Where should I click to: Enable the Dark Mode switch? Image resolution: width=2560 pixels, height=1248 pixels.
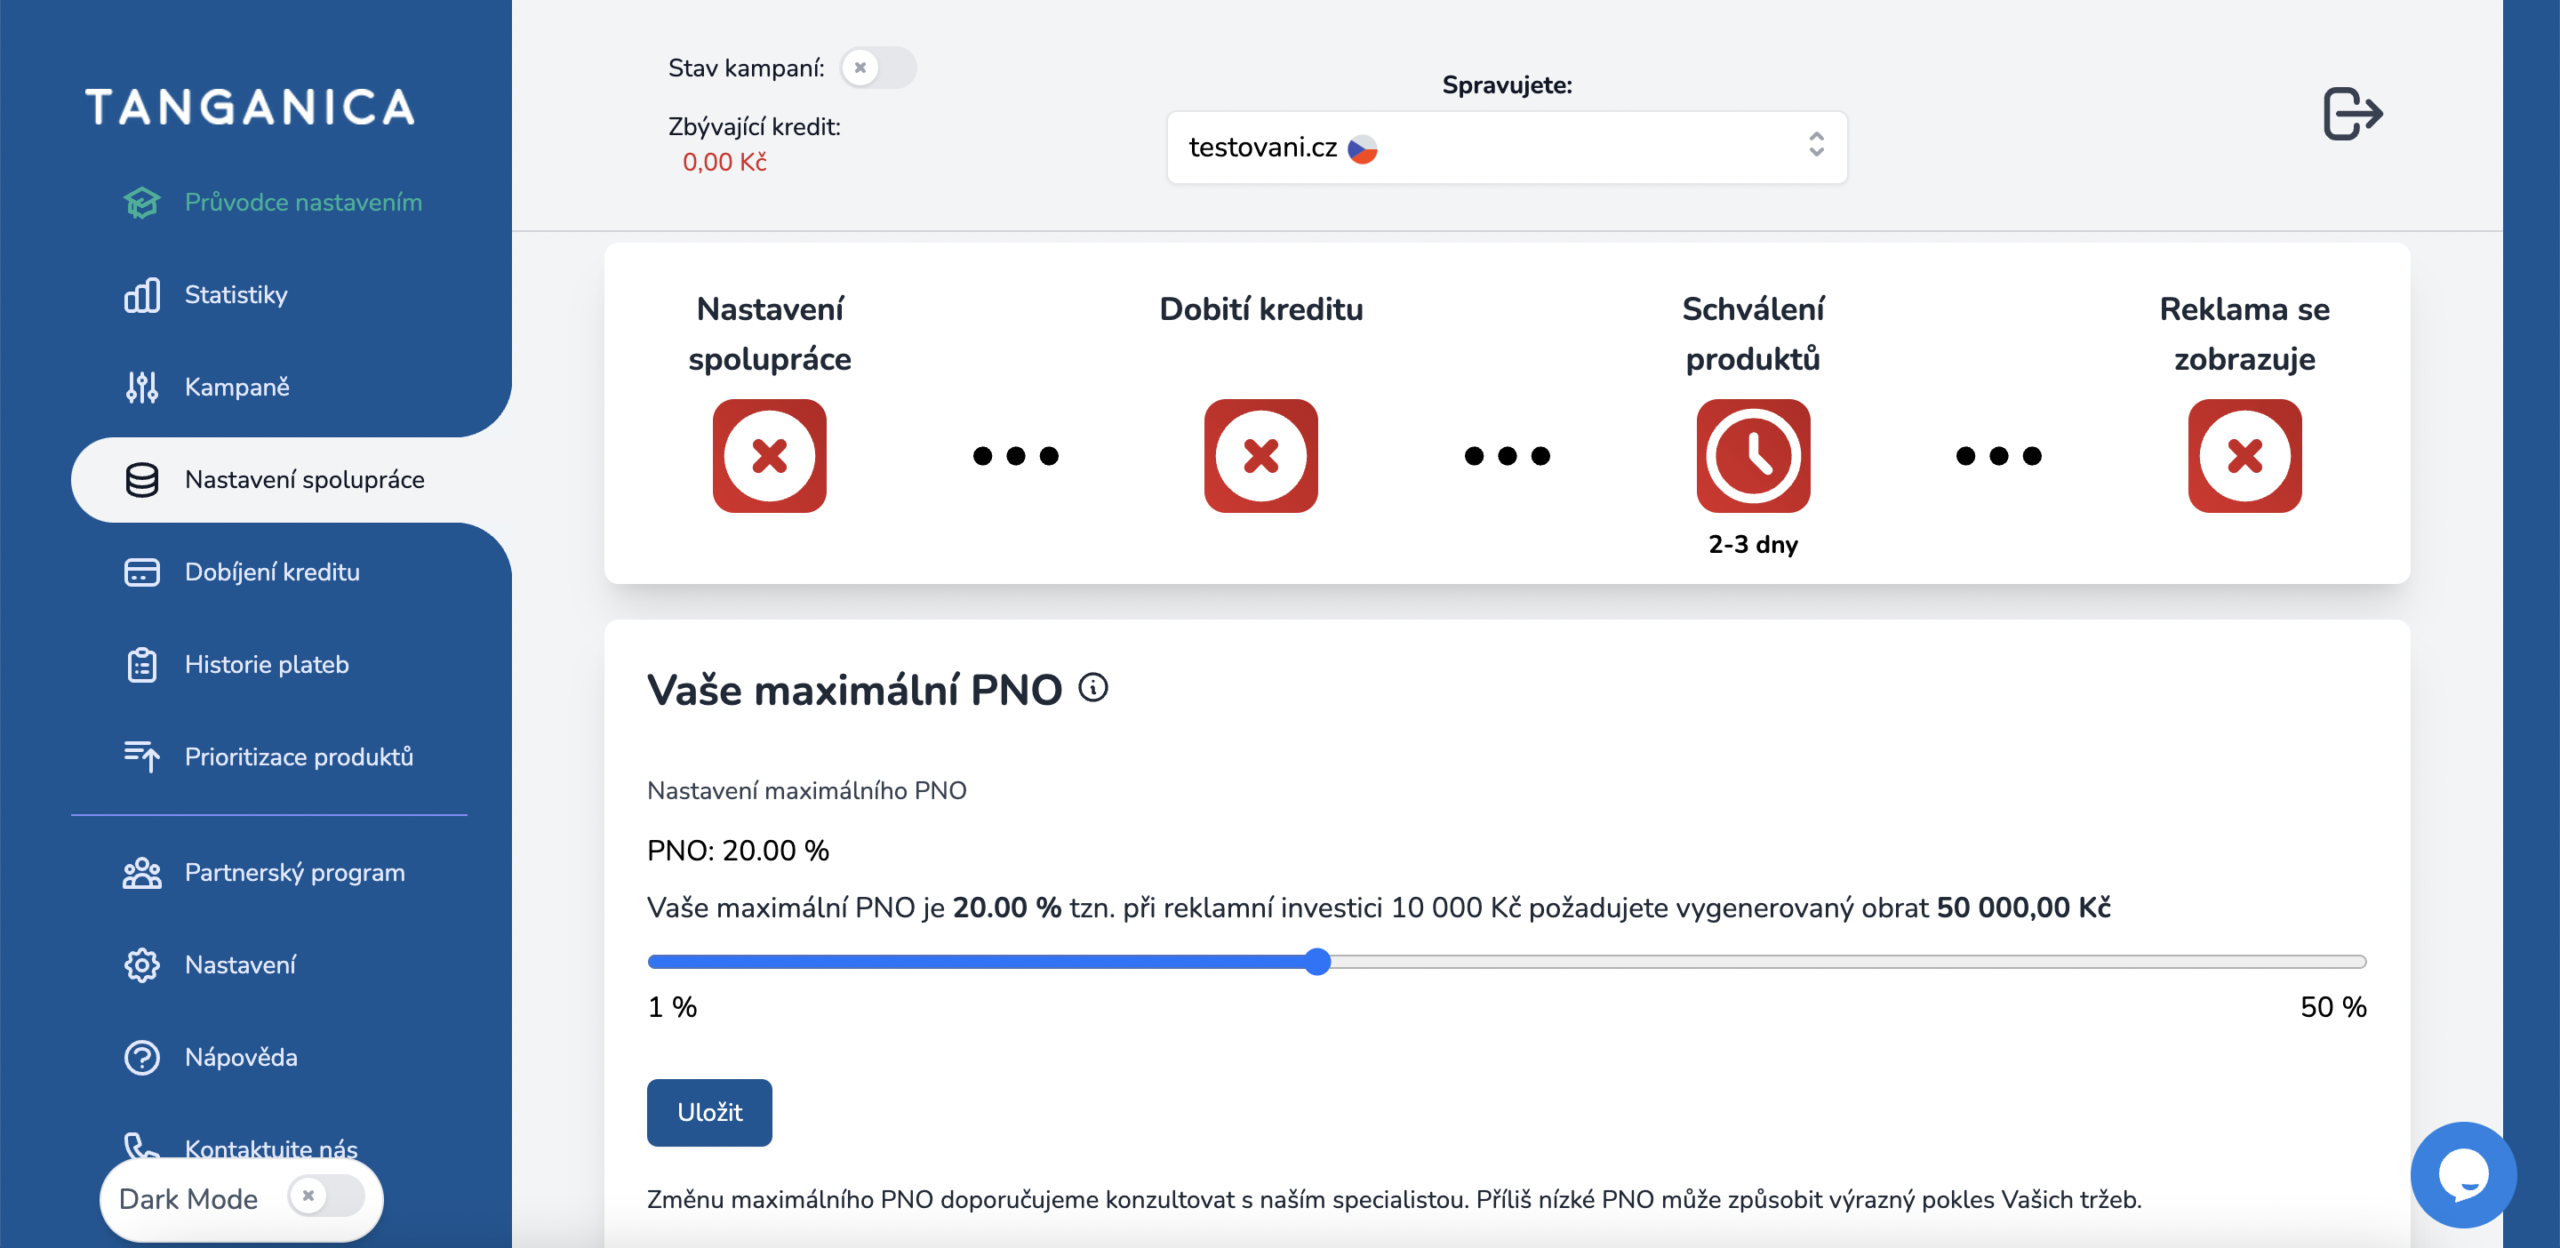click(326, 1196)
